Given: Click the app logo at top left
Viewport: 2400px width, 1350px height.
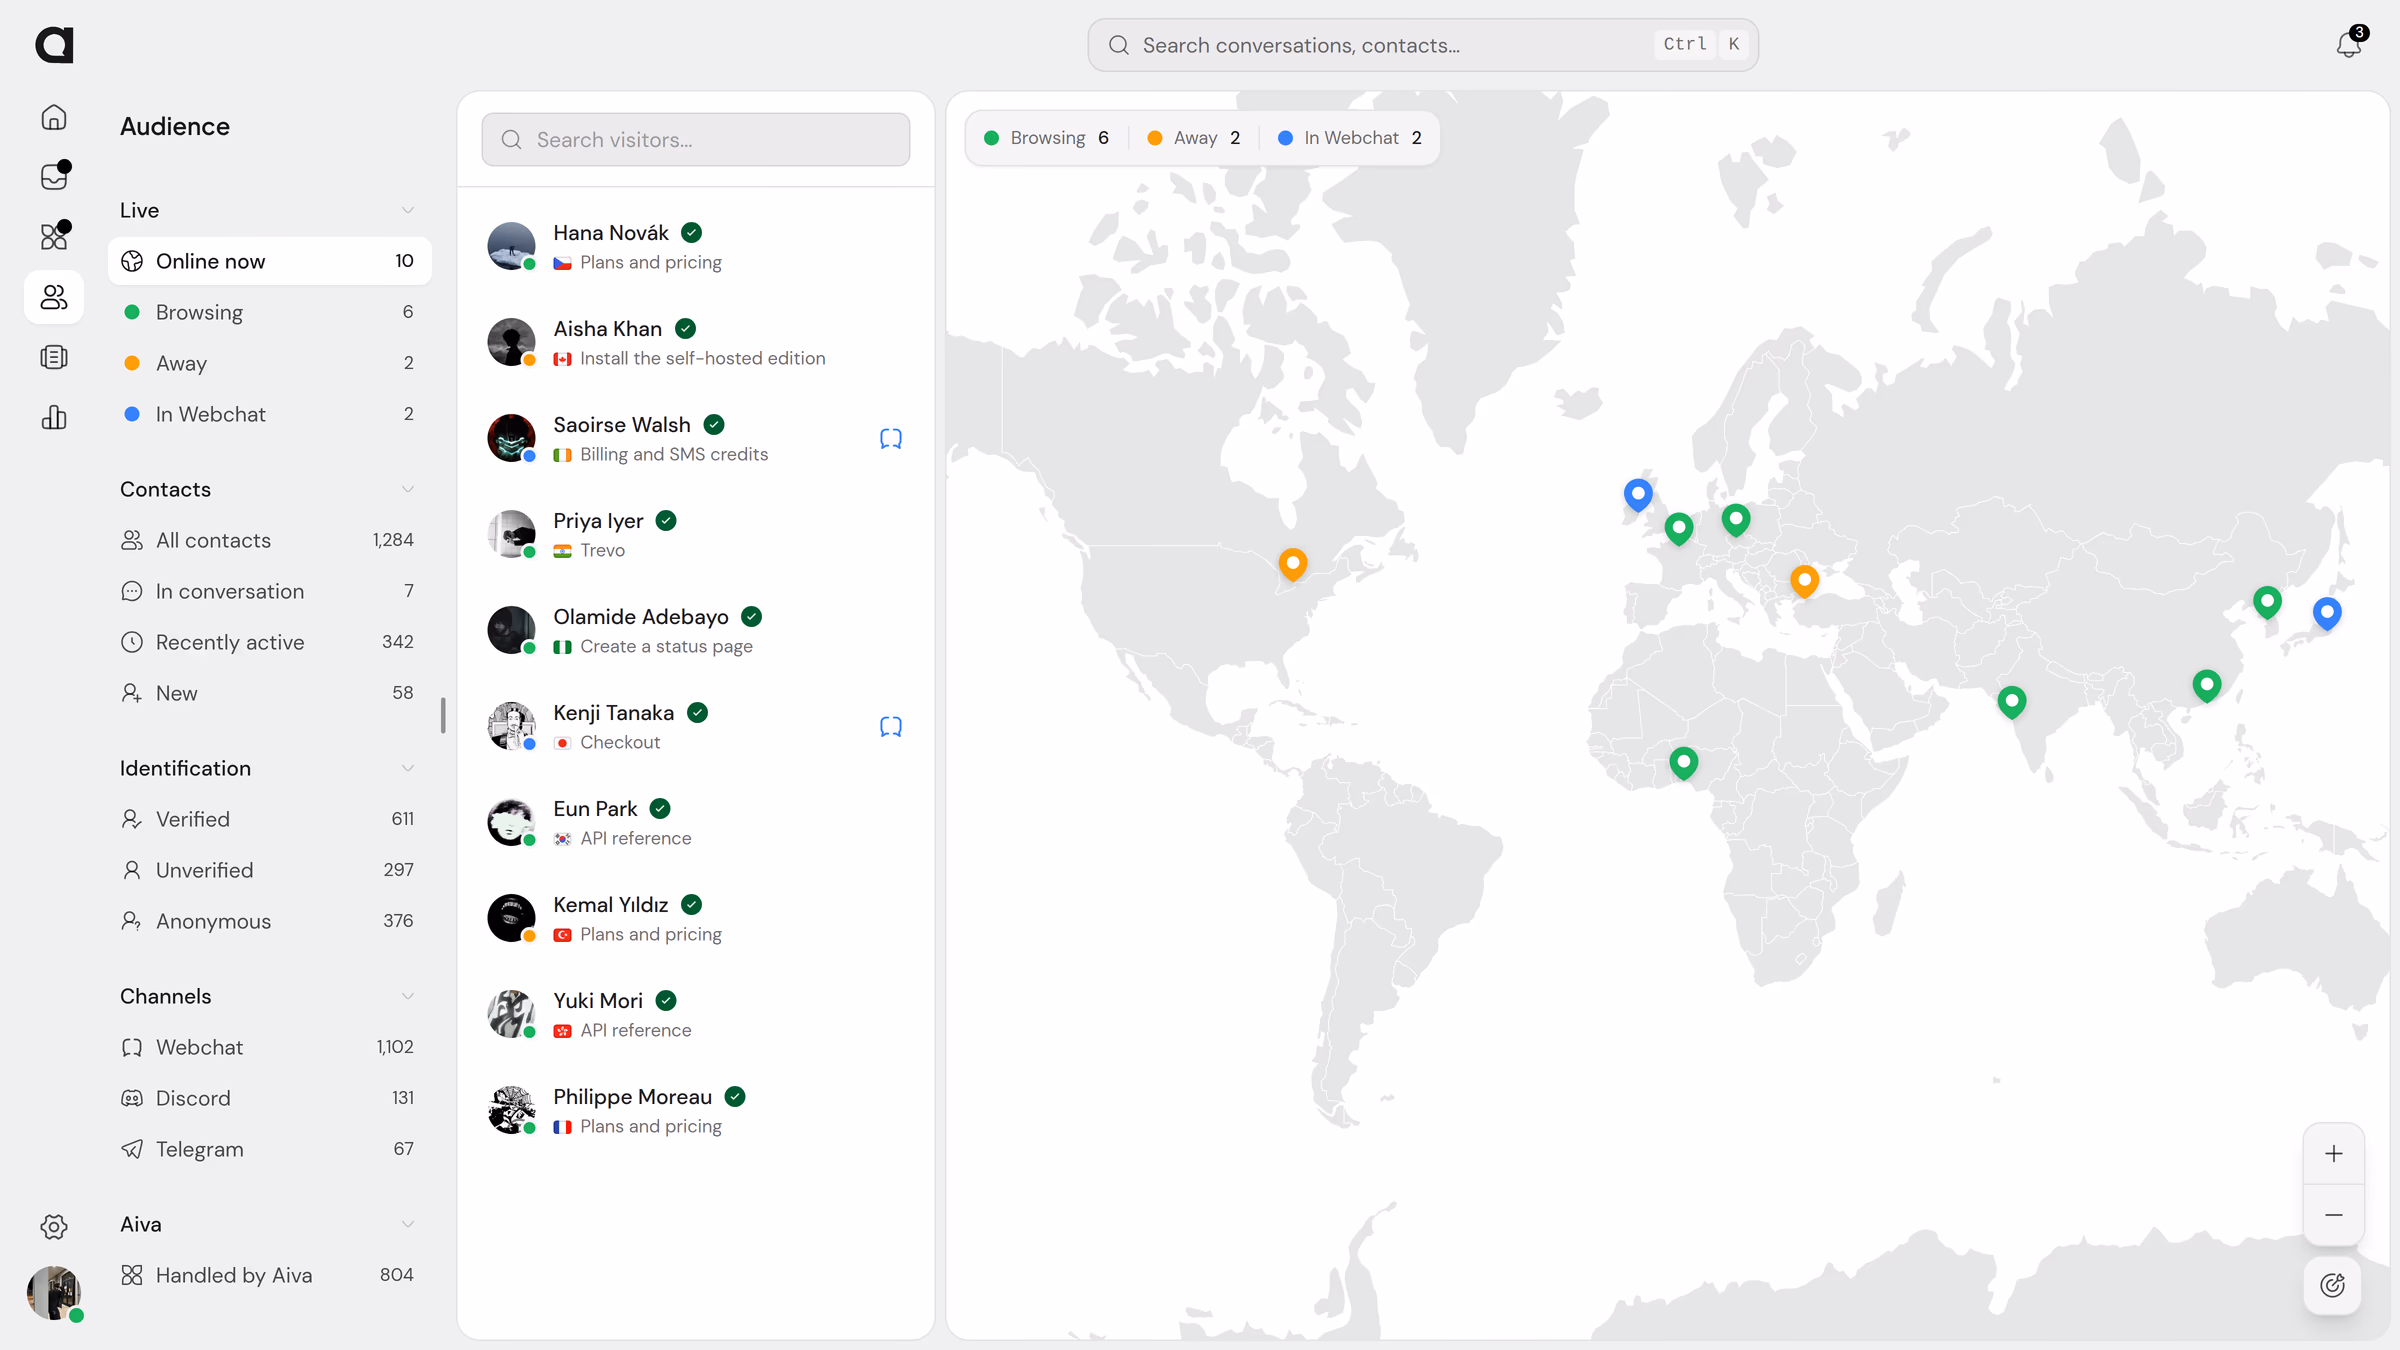Looking at the screenshot, I should (x=54, y=45).
